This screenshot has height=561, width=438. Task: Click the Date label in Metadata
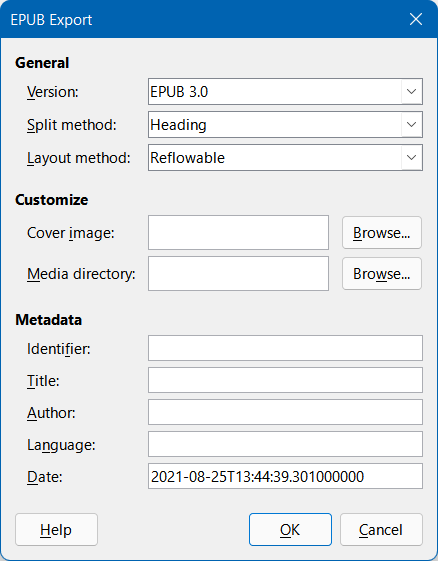45,477
